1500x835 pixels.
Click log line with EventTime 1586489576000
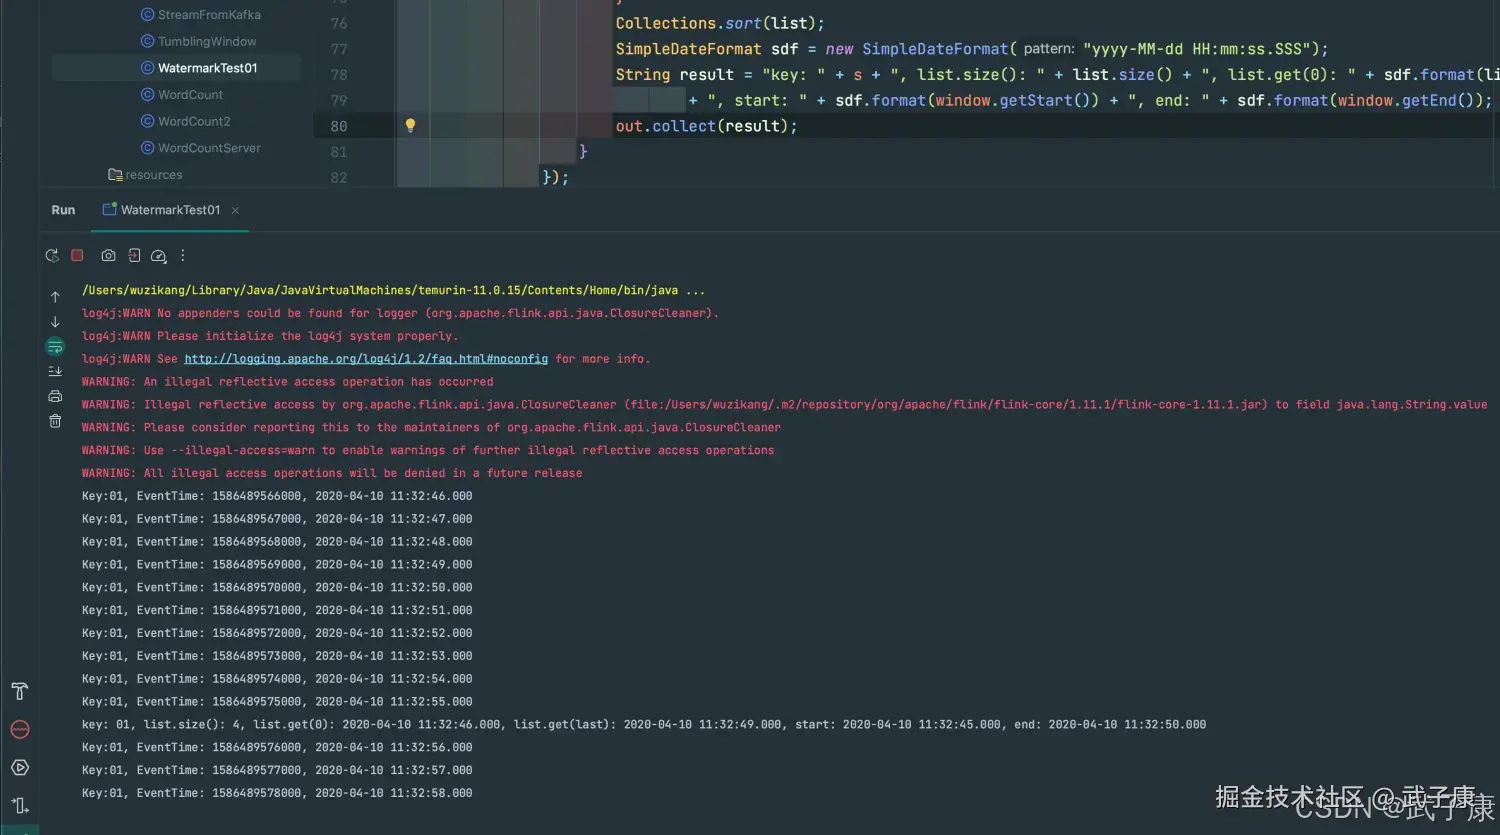(277, 748)
